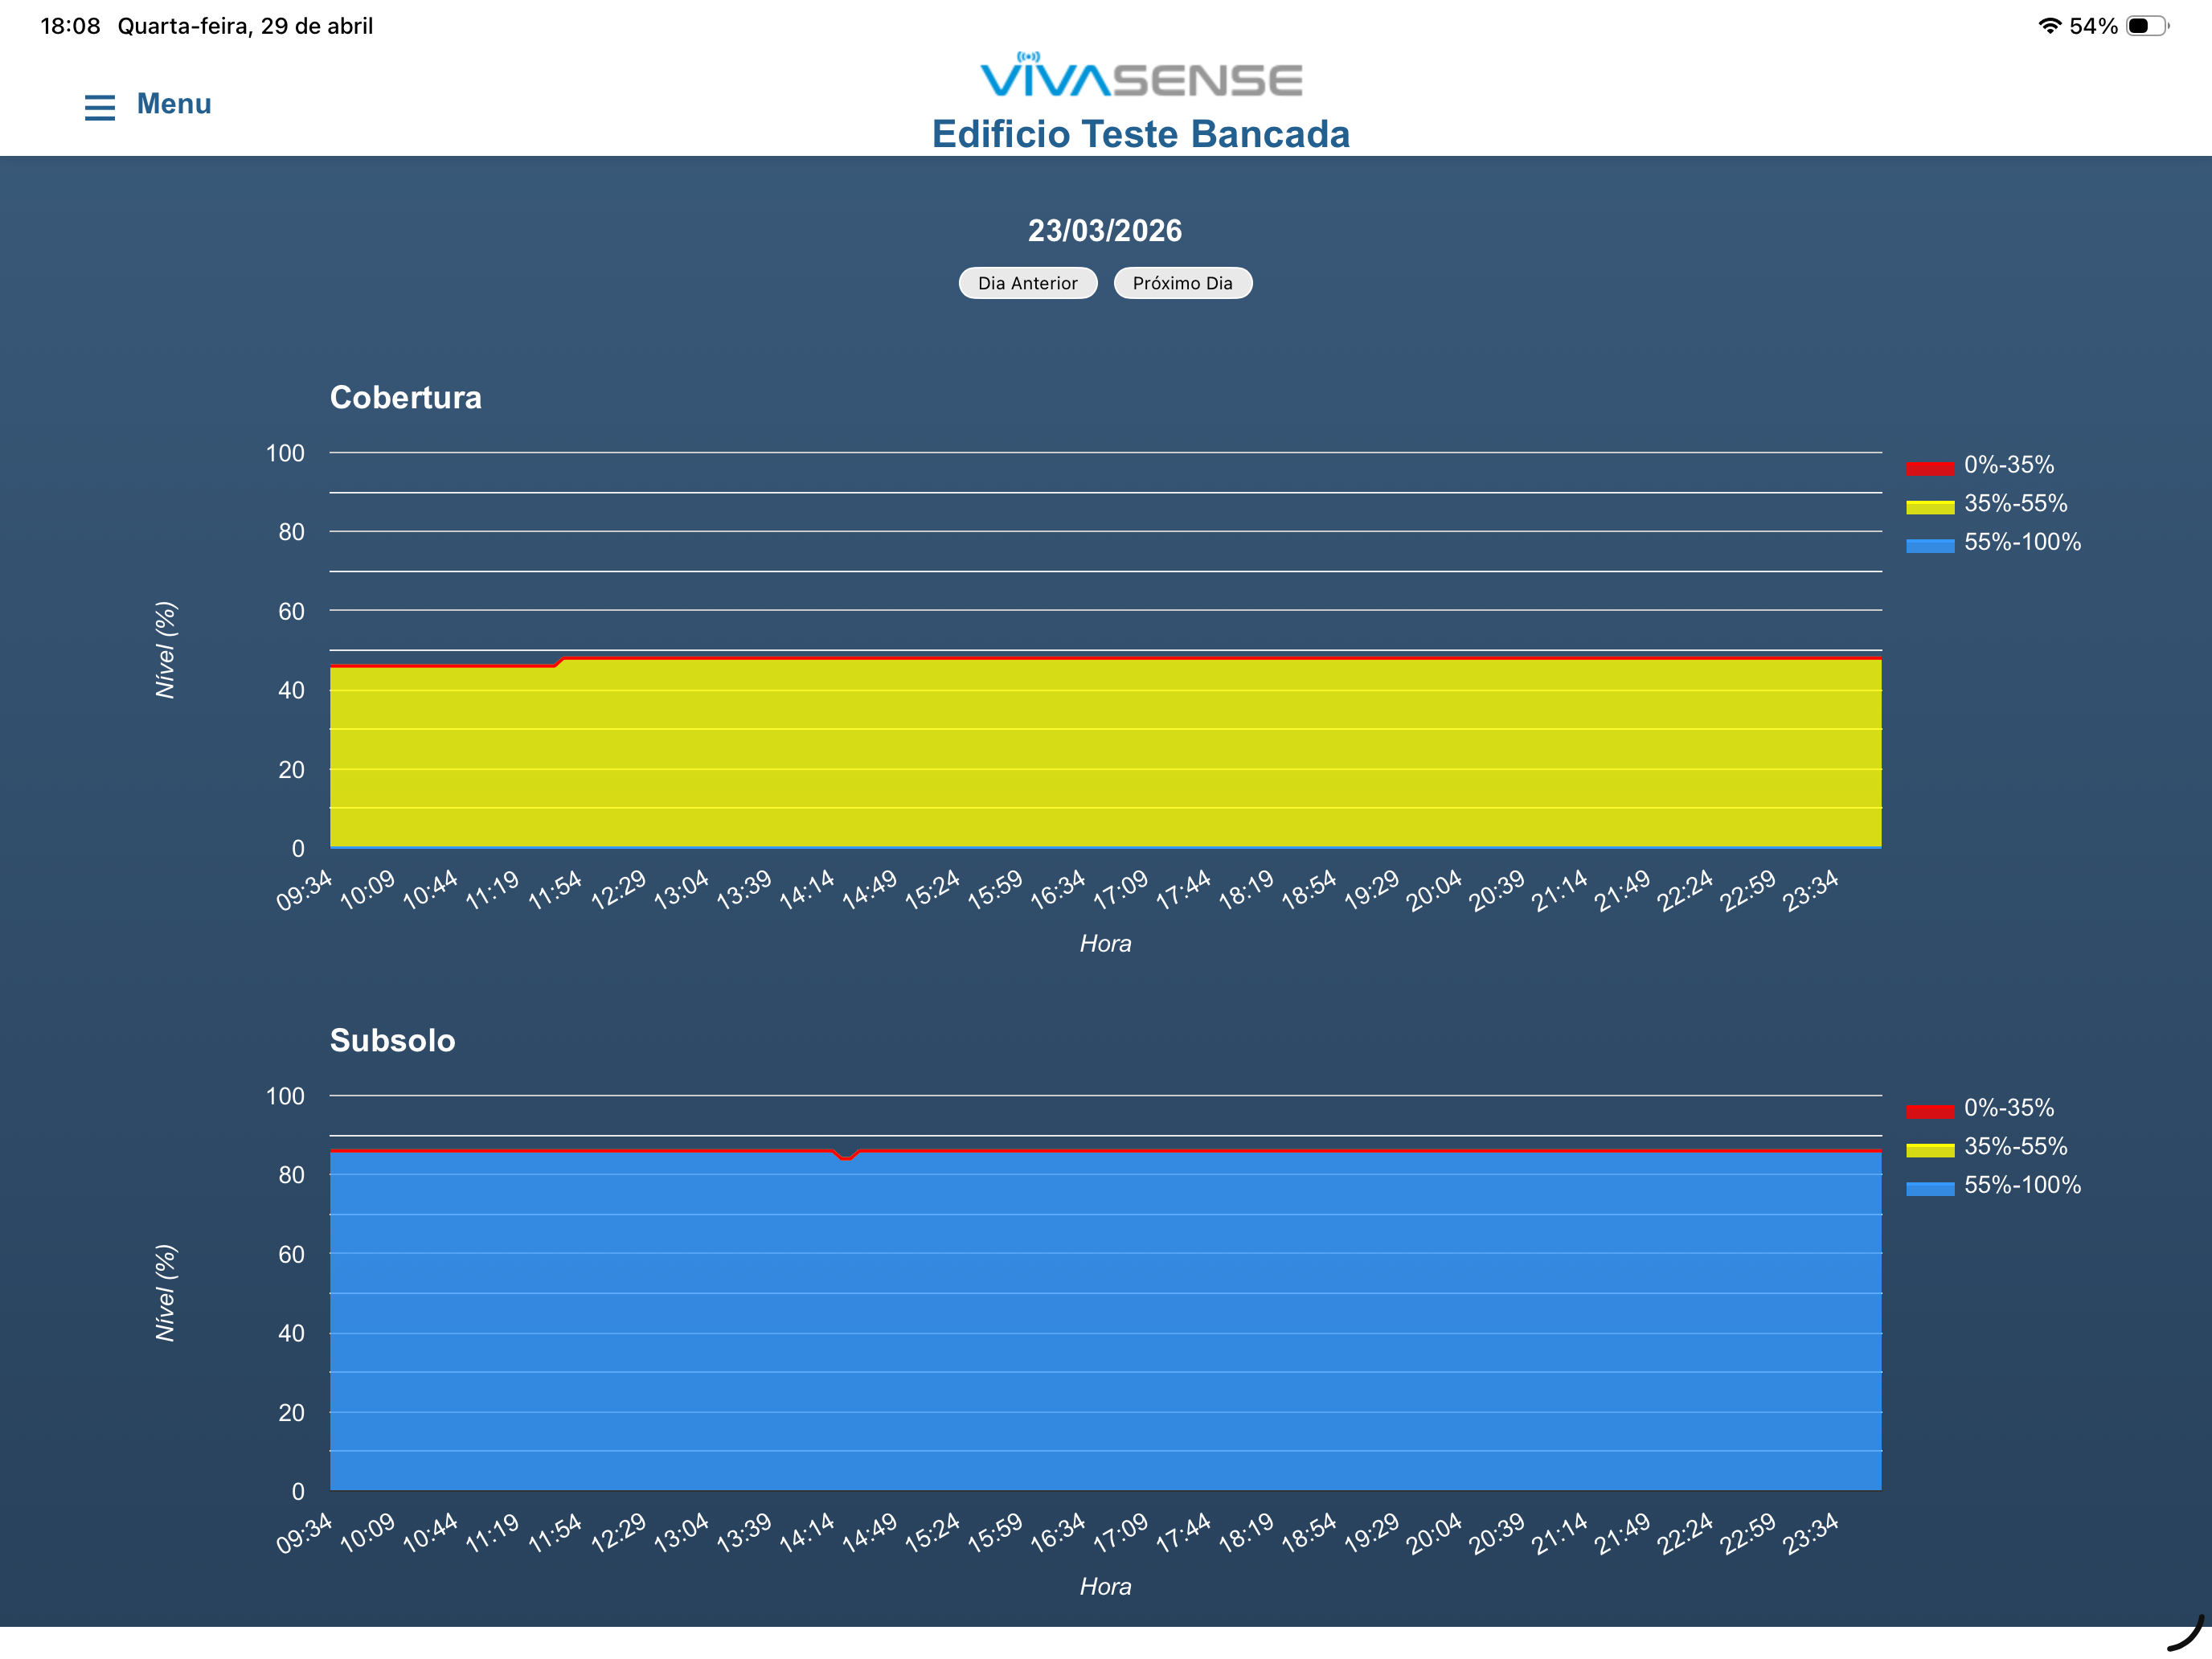
Task: Tap the battery status icon
Action: pos(2147,26)
